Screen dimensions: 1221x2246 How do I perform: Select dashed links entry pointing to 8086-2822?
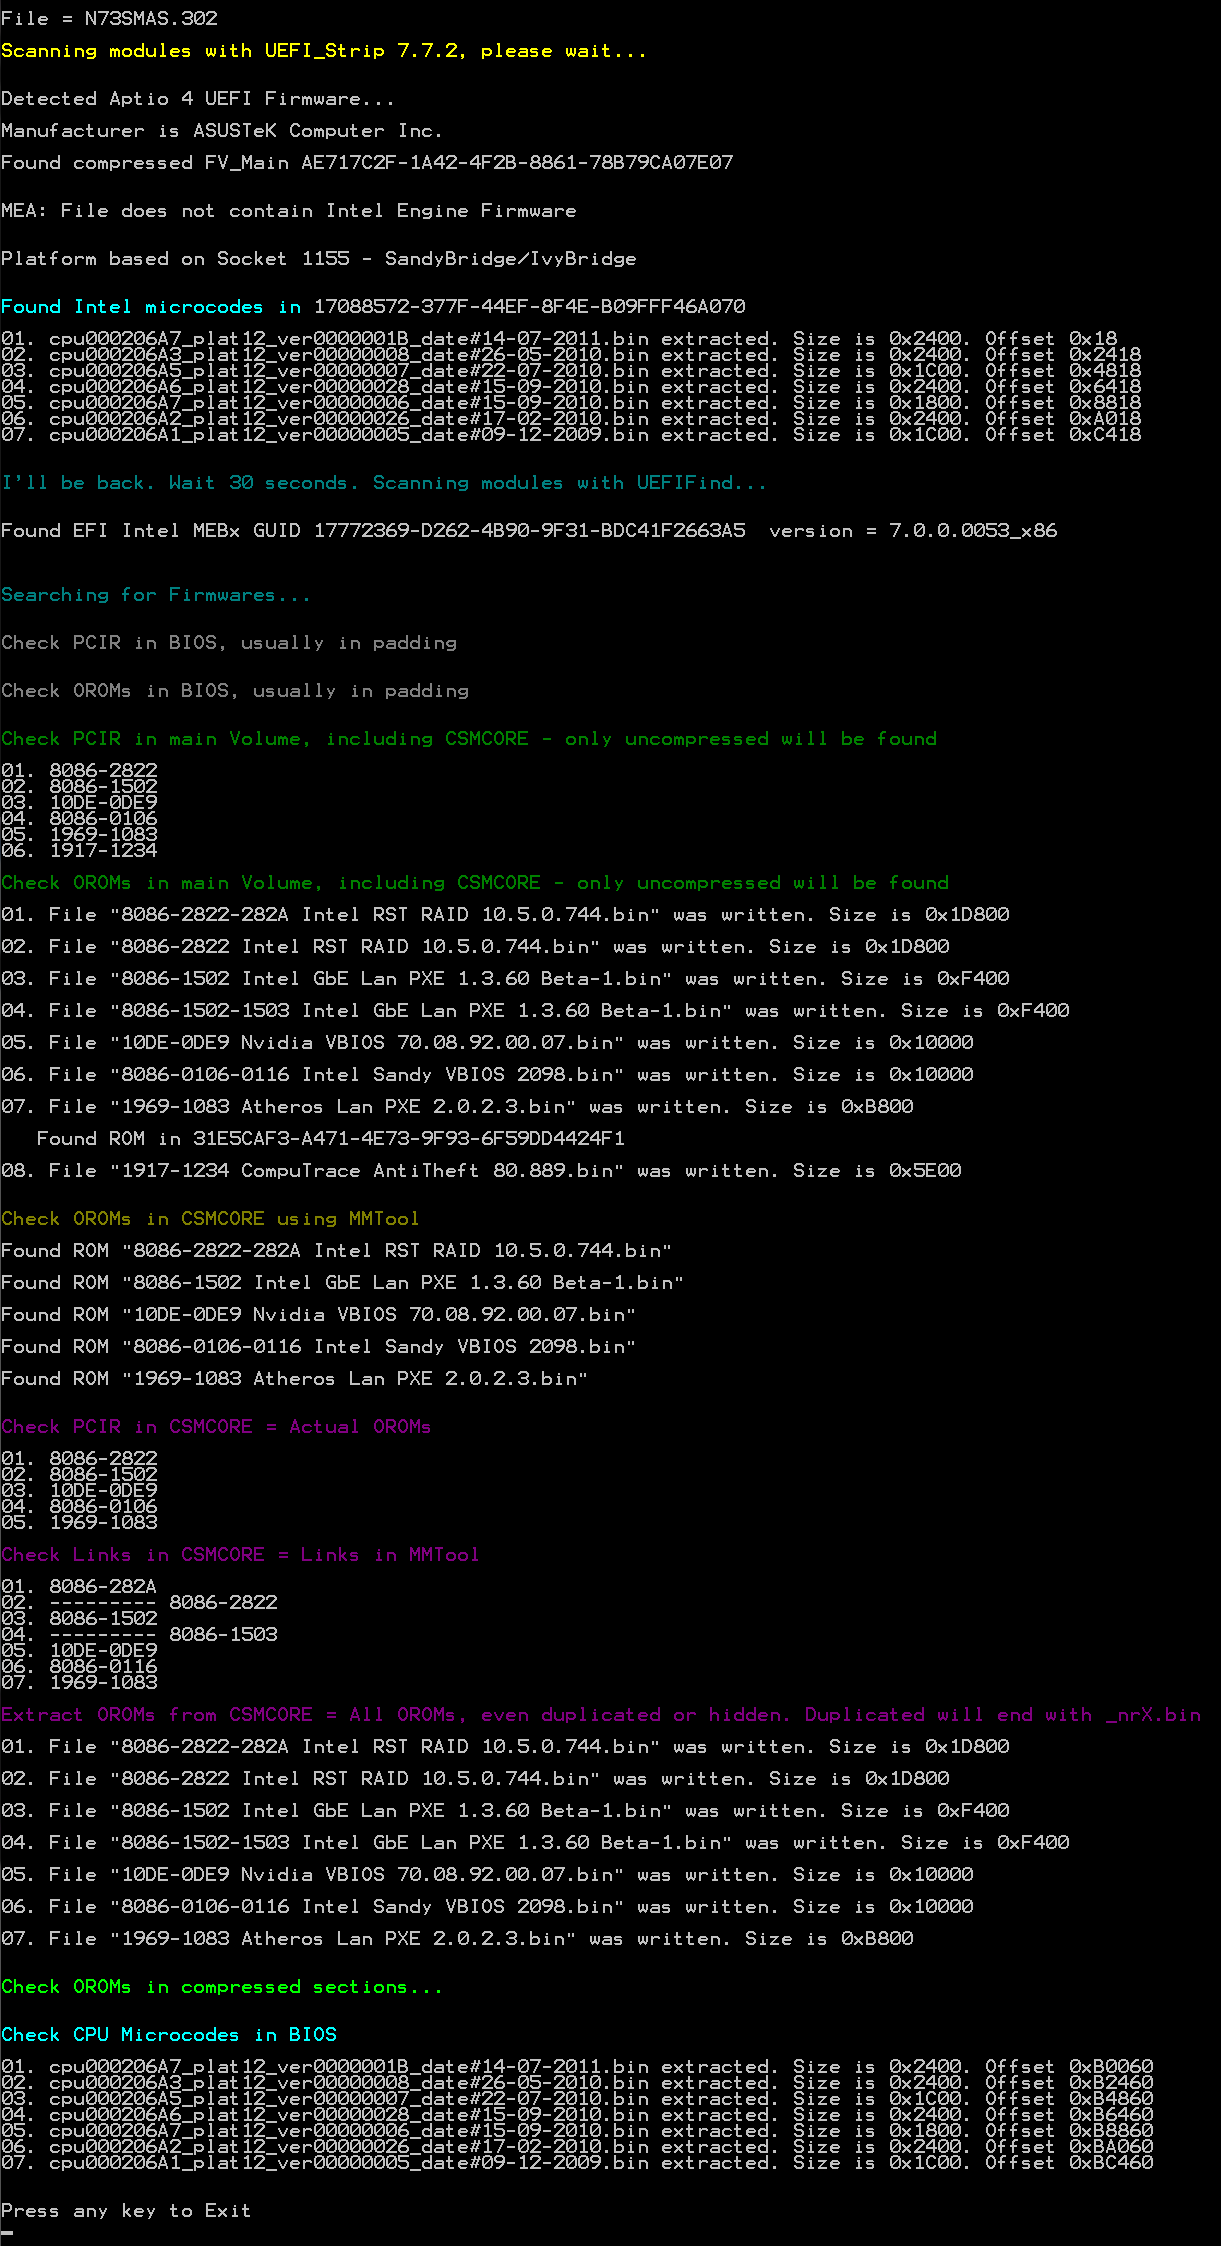[139, 1603]
